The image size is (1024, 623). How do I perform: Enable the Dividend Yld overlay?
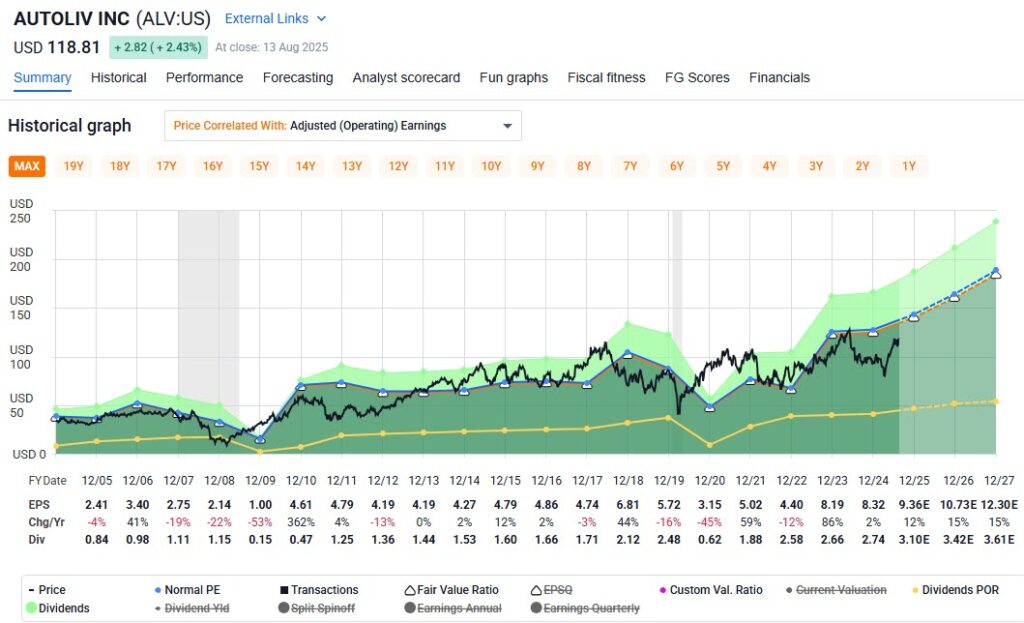click(157, 606)
